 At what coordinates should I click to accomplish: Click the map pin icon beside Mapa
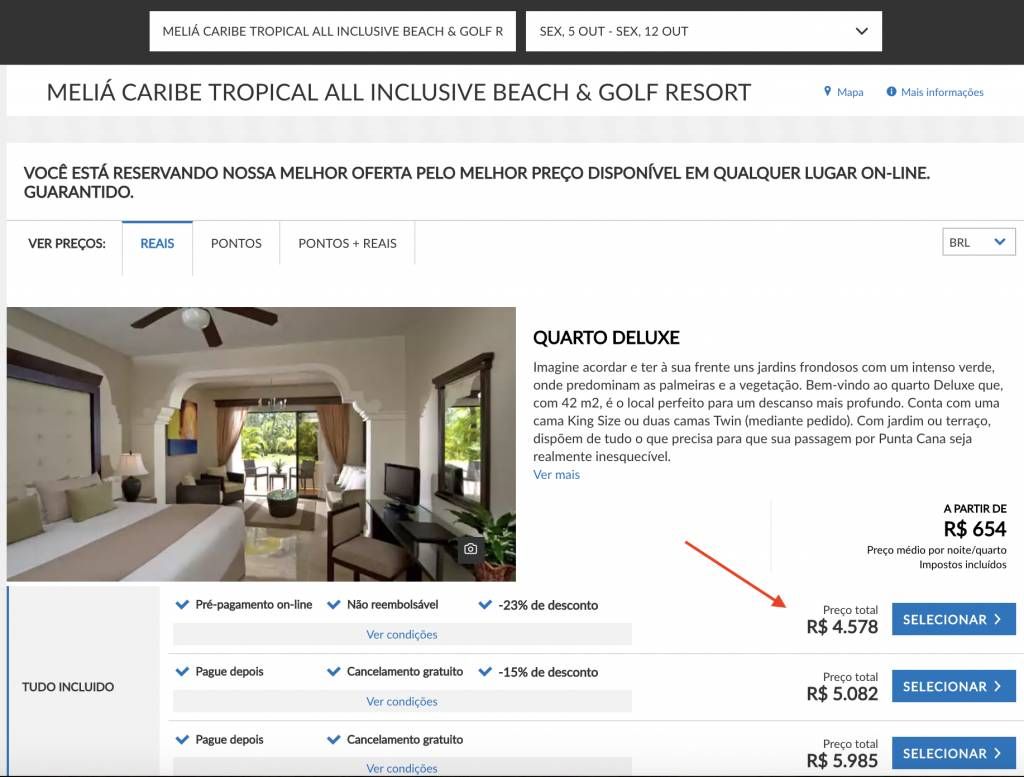click(827, 91)
